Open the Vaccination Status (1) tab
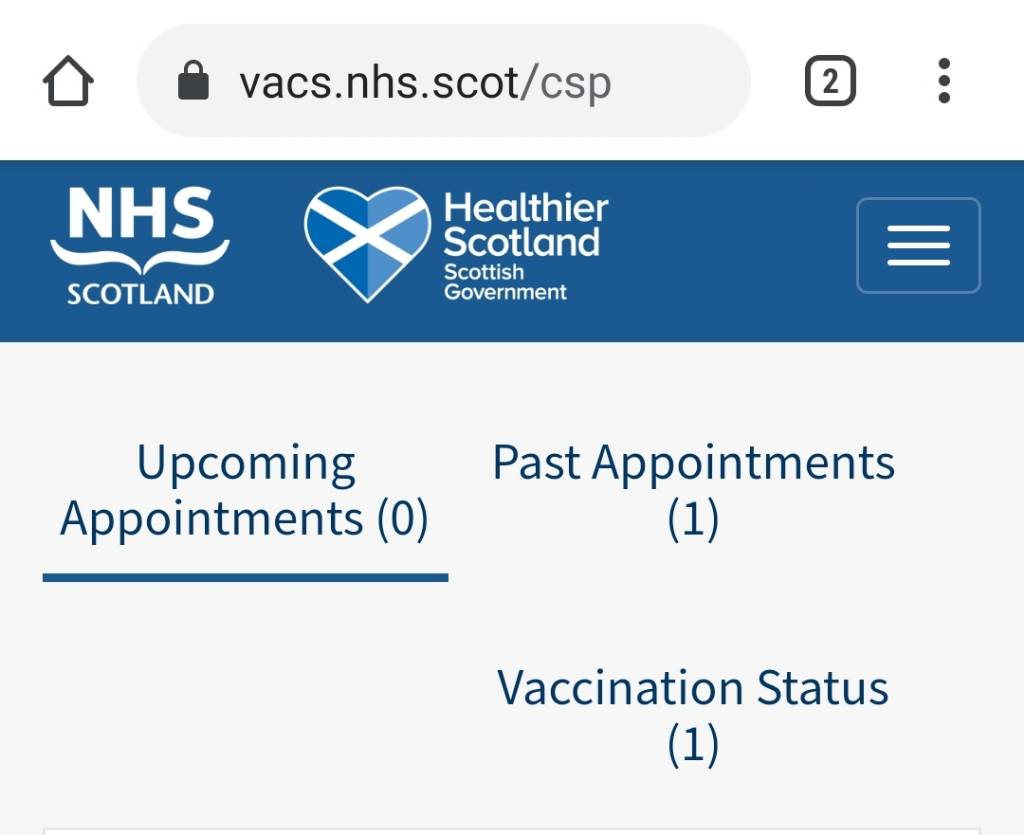 click(x=693, y=716)
